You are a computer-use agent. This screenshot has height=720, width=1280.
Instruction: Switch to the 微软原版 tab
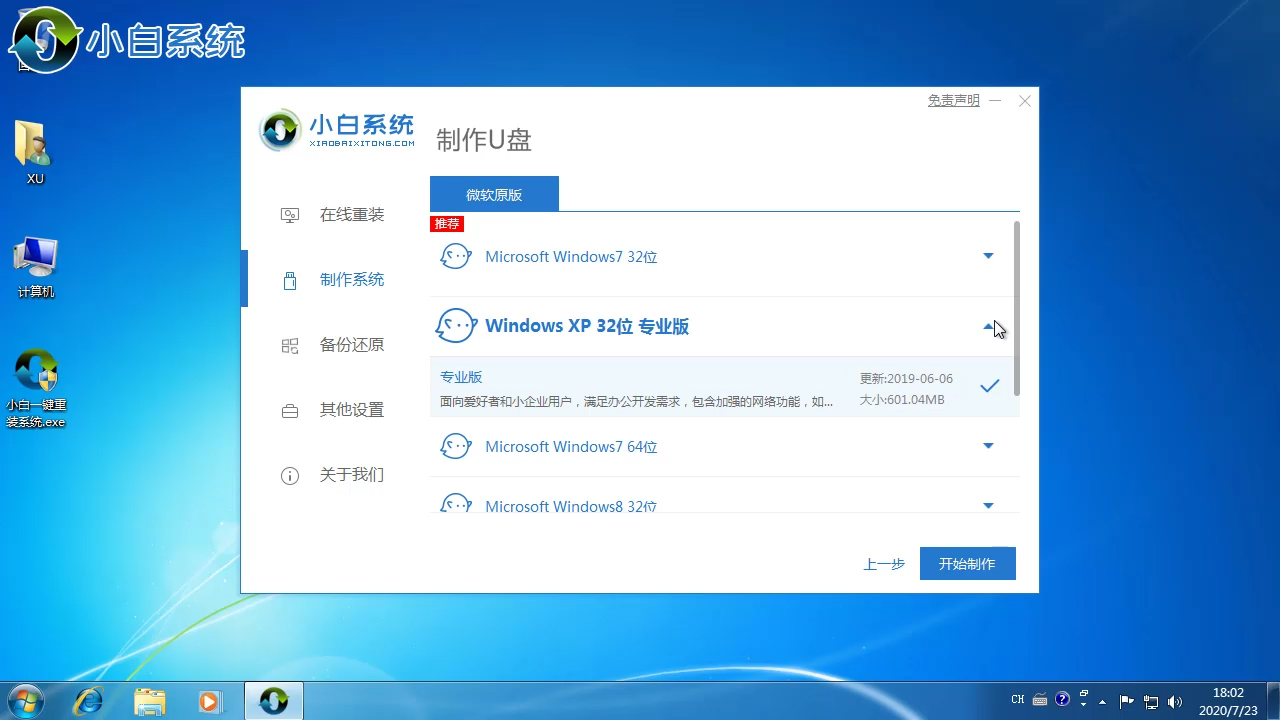tap(494, 195)
